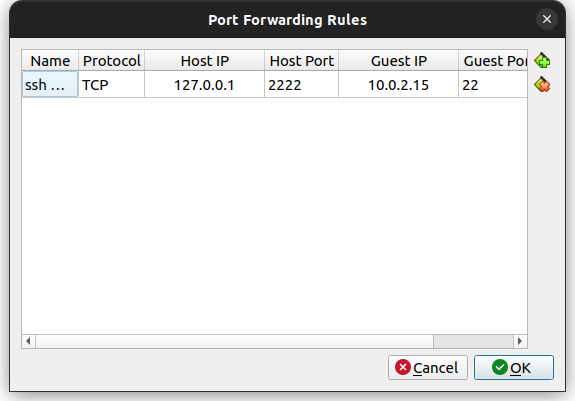Add a new port forwarding rule
Screen dimensions: 575x401
pyautogui.click(x=542, y=60)
